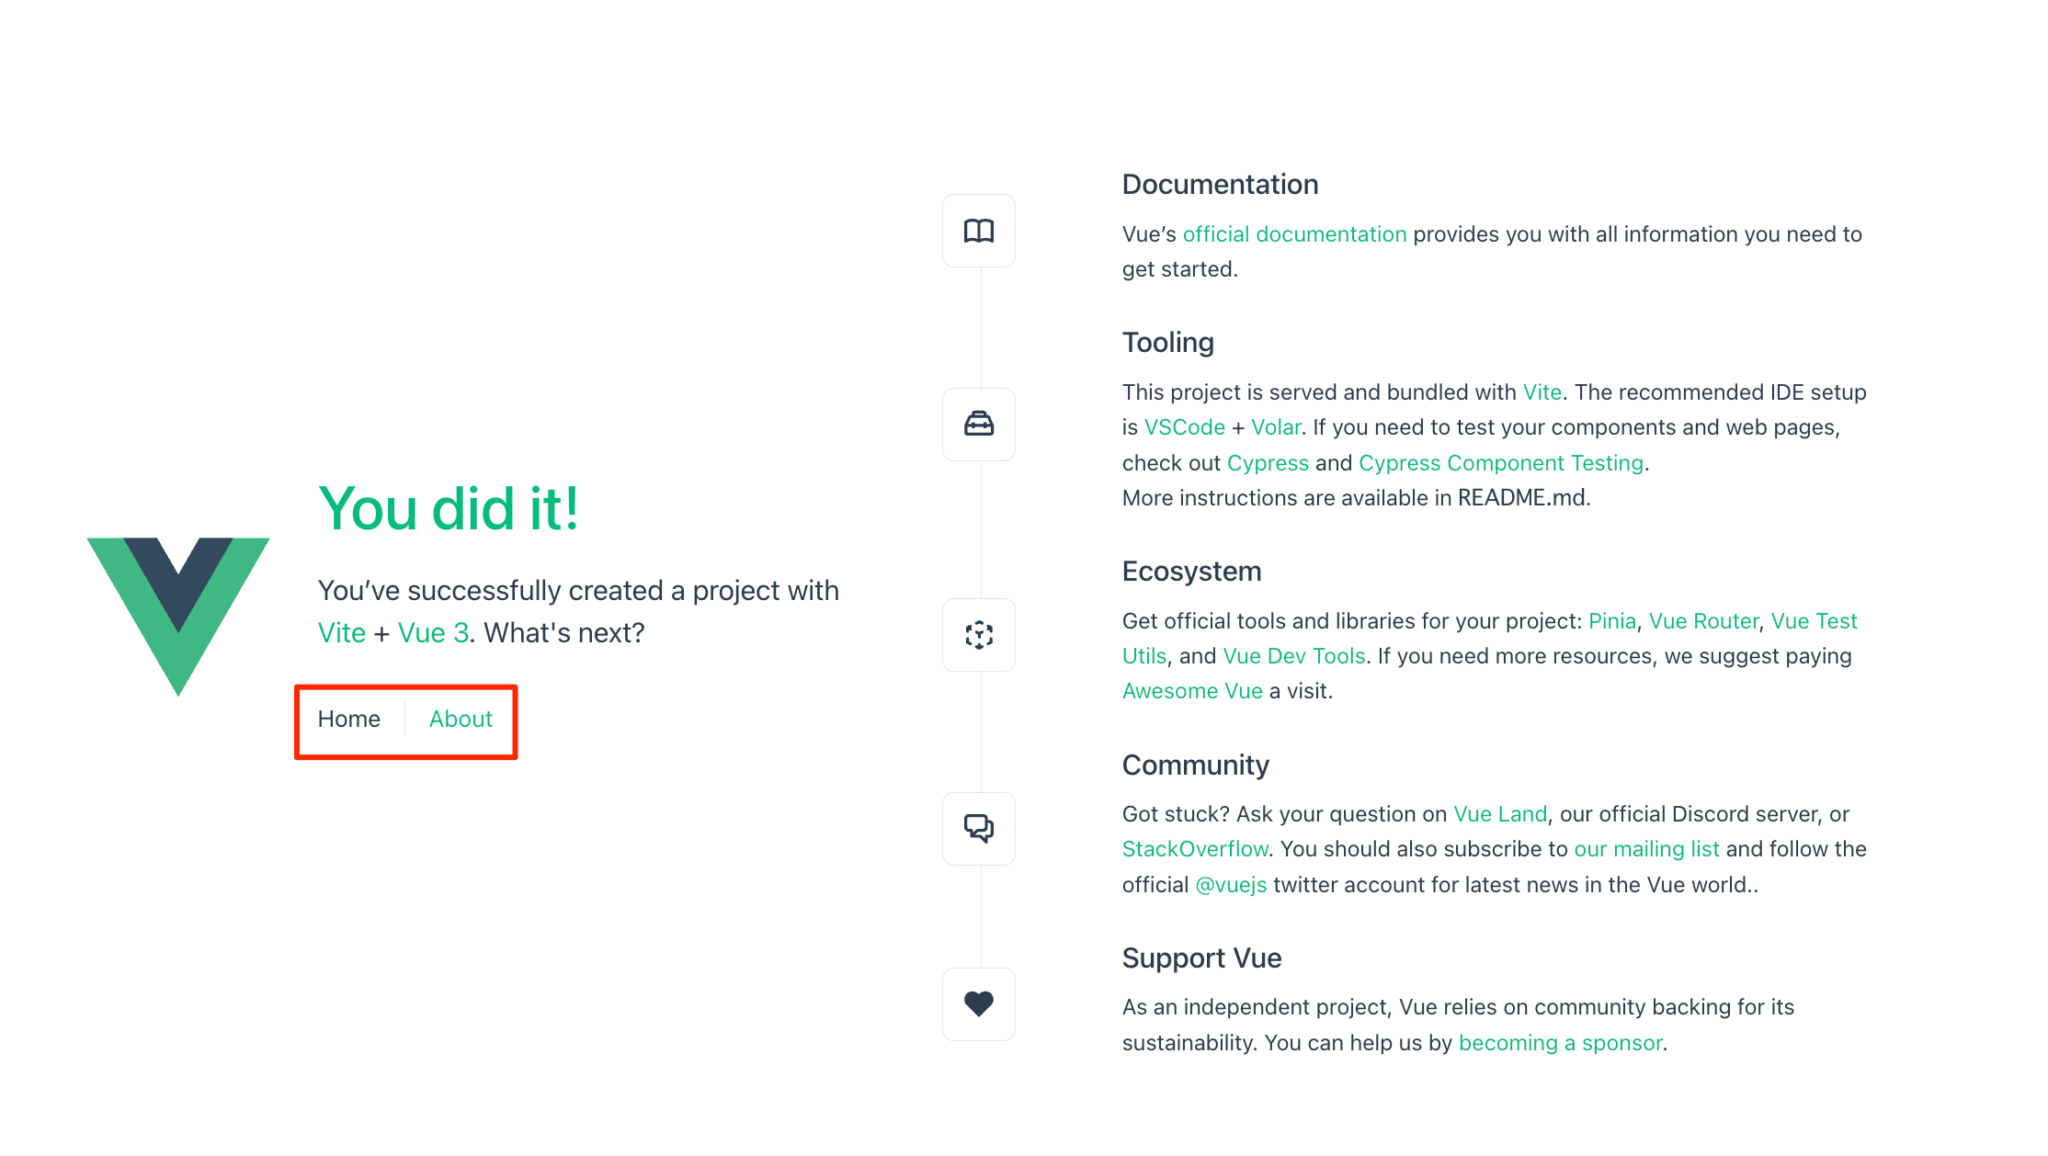Click the Vite link in Tooling section
The image size is (2048, 1156).
click(x=1542, y=392)
